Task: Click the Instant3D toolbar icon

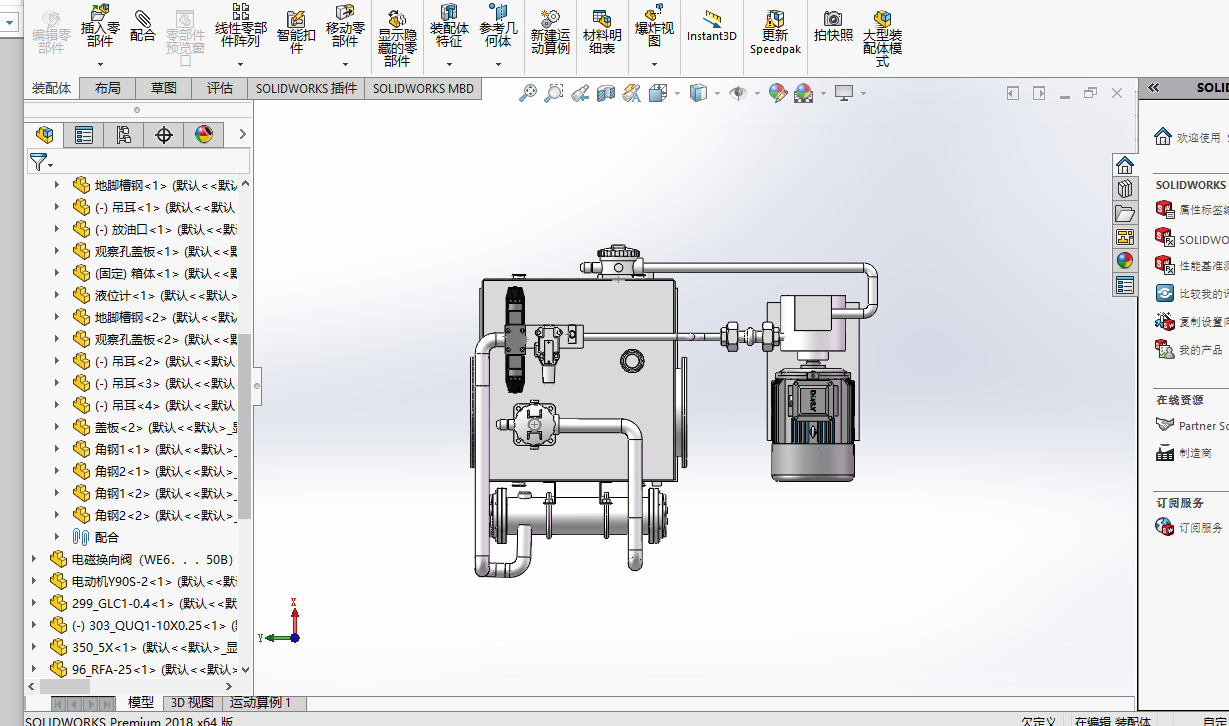Action: 712,27
